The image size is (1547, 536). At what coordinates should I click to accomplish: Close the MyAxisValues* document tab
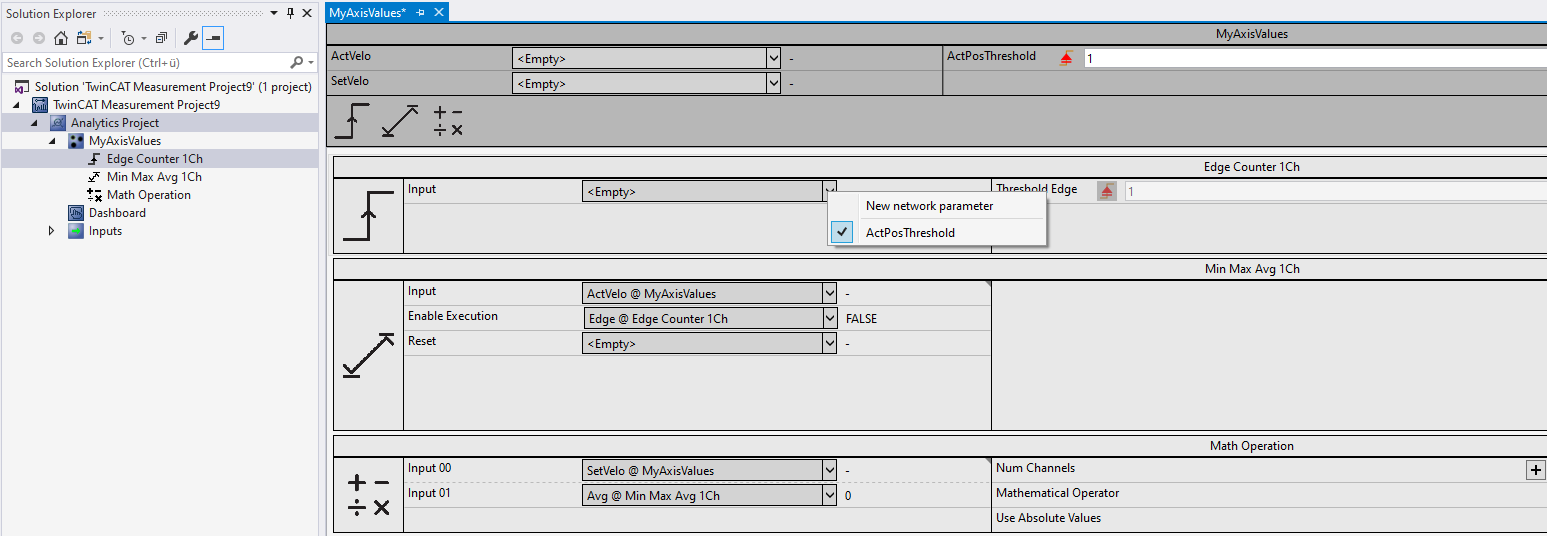tap(438, 12)
